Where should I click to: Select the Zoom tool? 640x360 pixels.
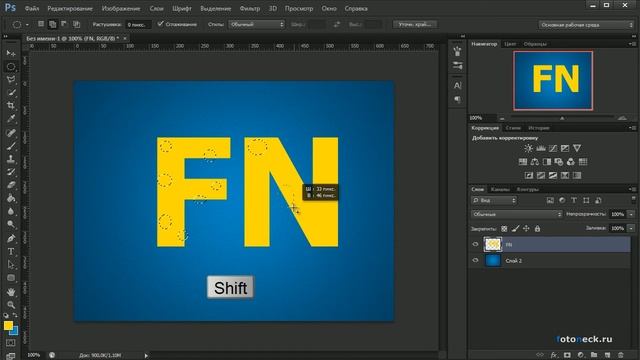pyautogui.click(x=11, y=304)
